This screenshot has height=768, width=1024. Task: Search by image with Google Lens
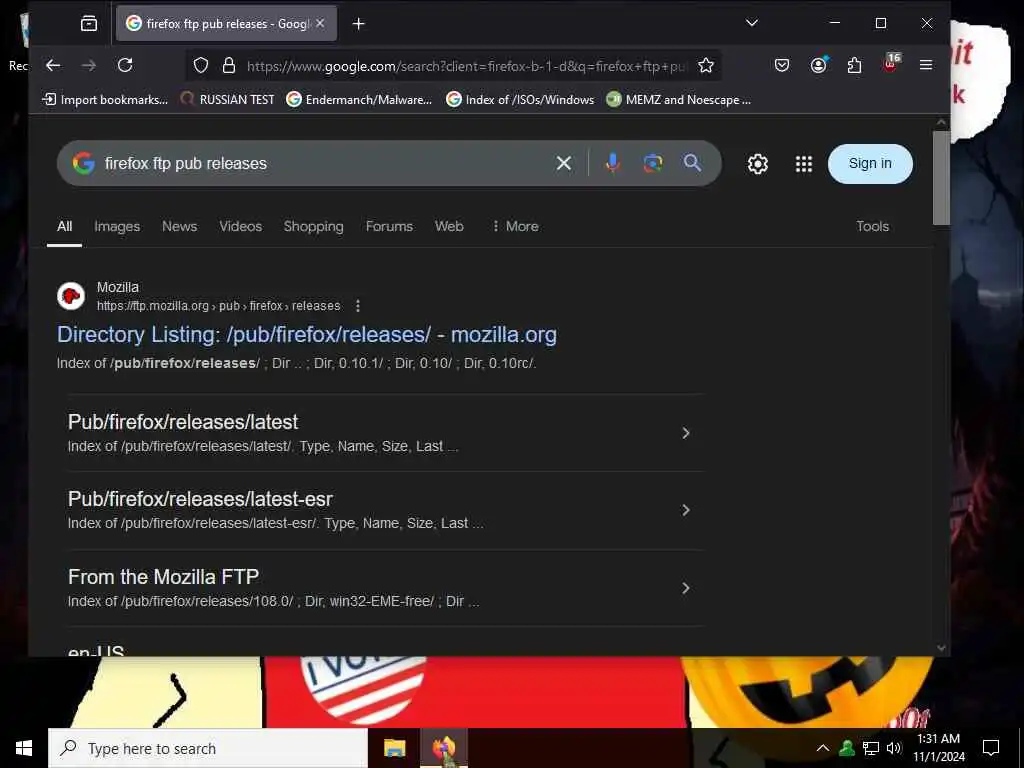tap(652, 163)
